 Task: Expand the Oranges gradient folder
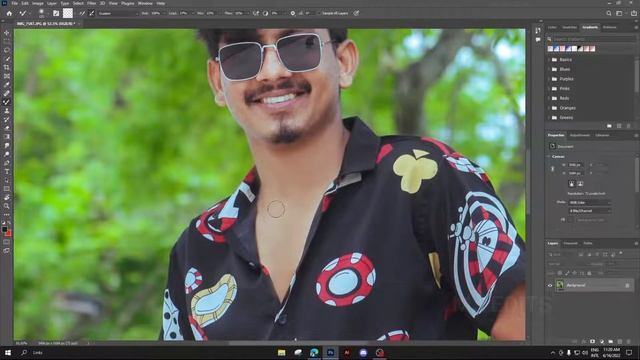tap(548, 108)
